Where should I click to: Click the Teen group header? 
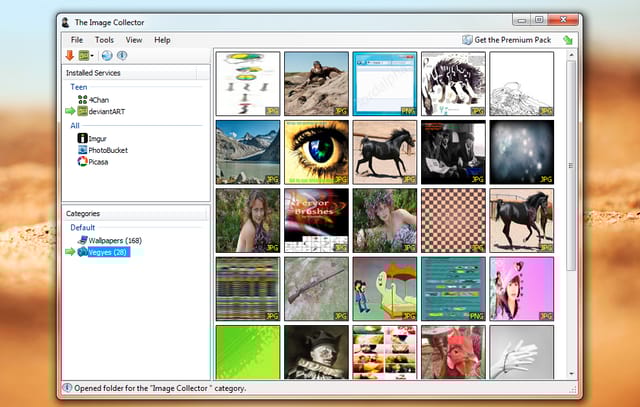(78, 87)
